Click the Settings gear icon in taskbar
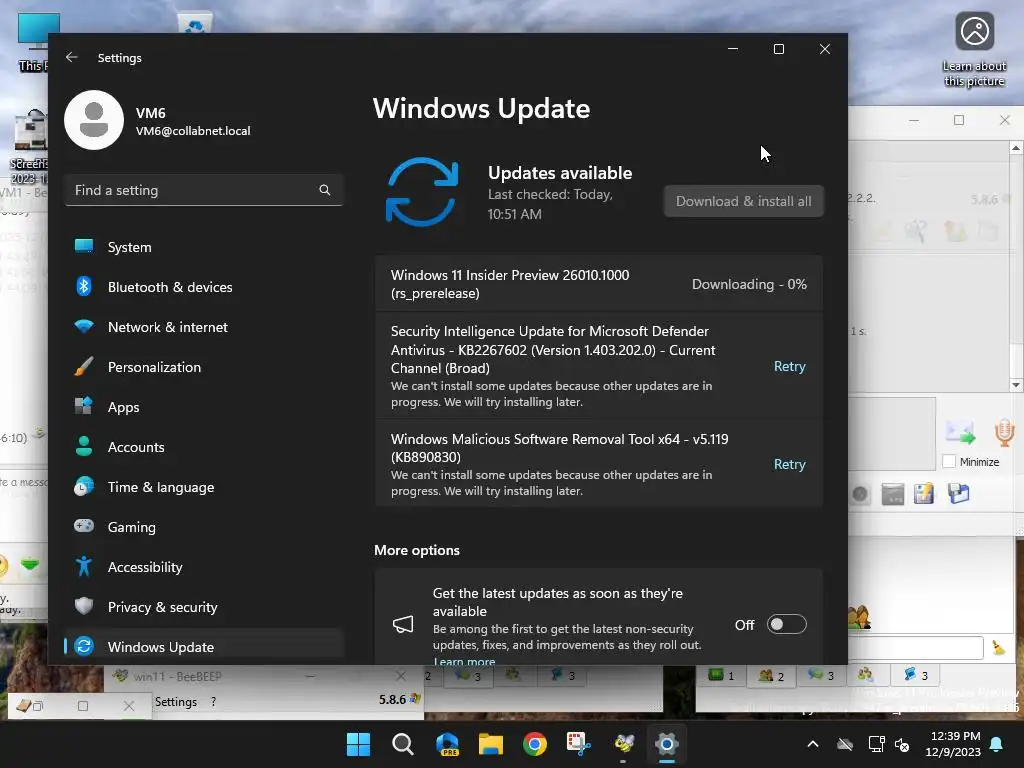 pyautogui.click(x=667, y=744)
